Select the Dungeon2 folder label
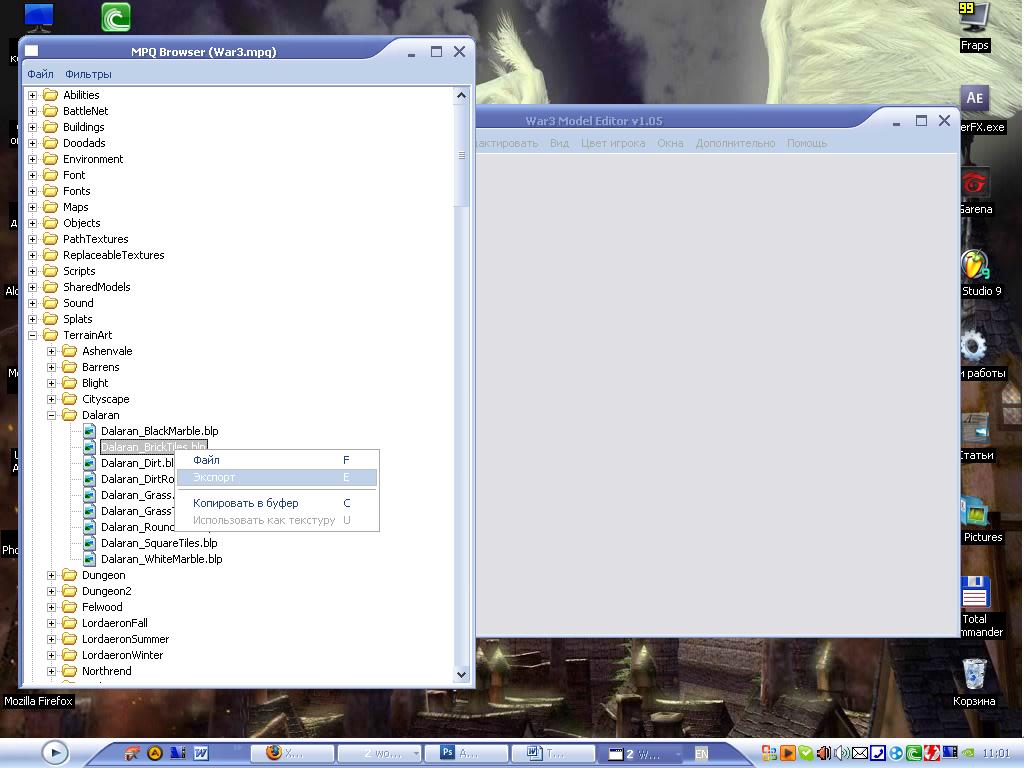The height and width of the screenshot is (768, 1024). [x=106, y=591]
